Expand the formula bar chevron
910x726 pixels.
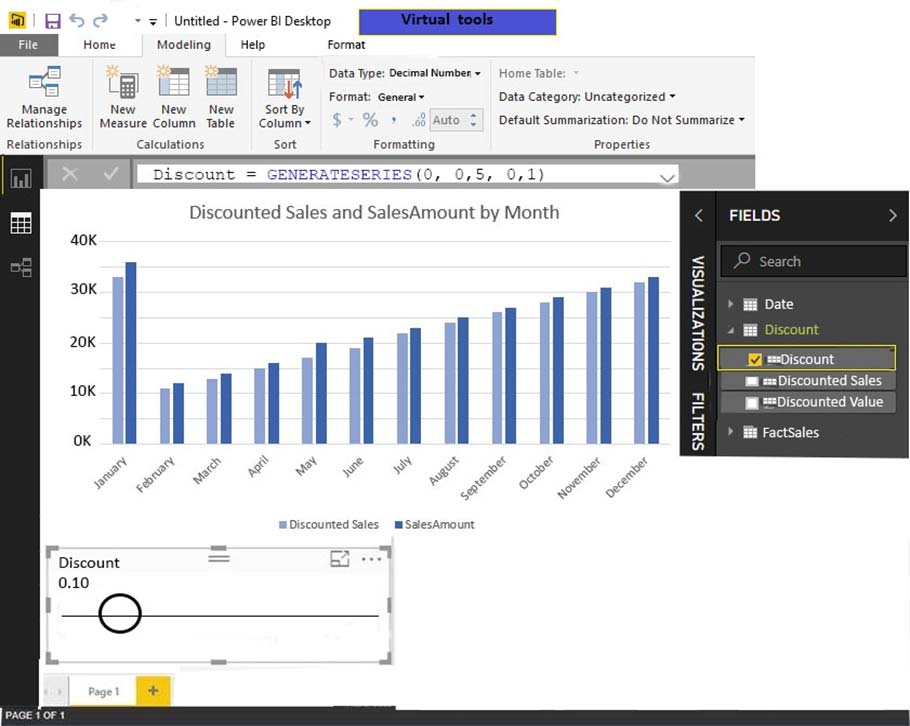tap(667, 177)
